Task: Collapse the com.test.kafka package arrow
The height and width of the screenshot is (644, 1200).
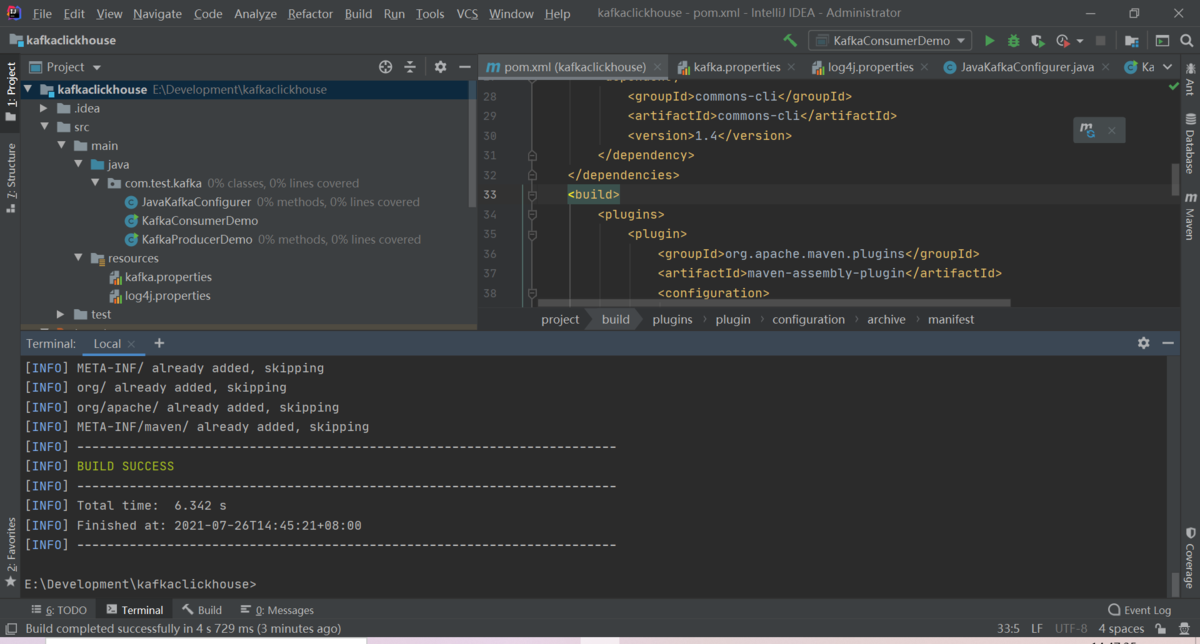Action: click(95, 183)
